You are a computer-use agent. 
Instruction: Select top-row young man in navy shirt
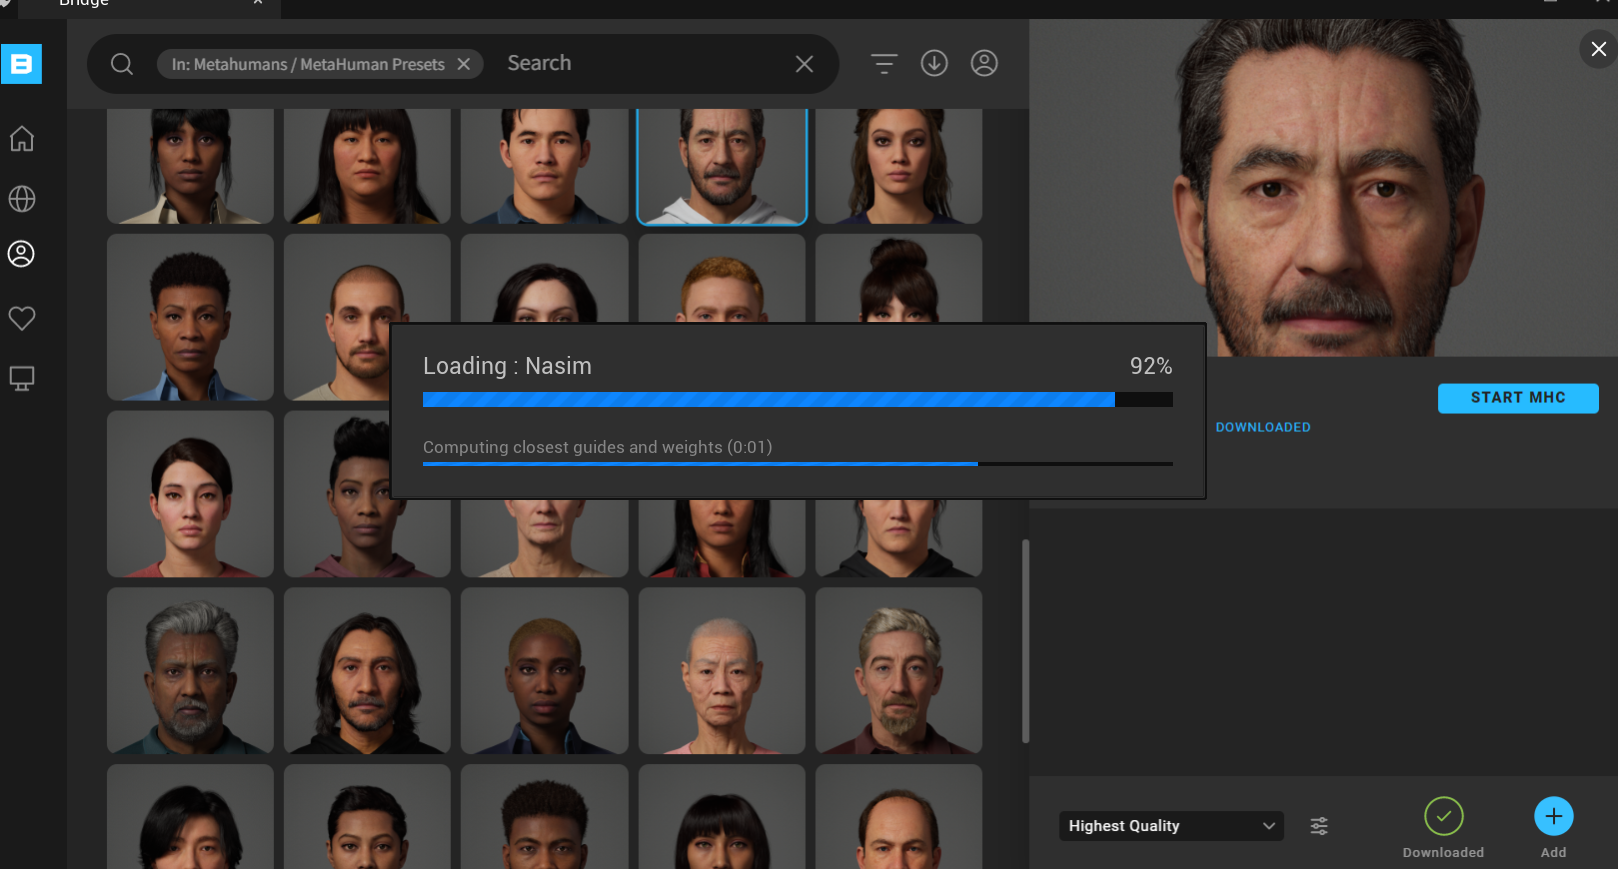pos(544,166)
